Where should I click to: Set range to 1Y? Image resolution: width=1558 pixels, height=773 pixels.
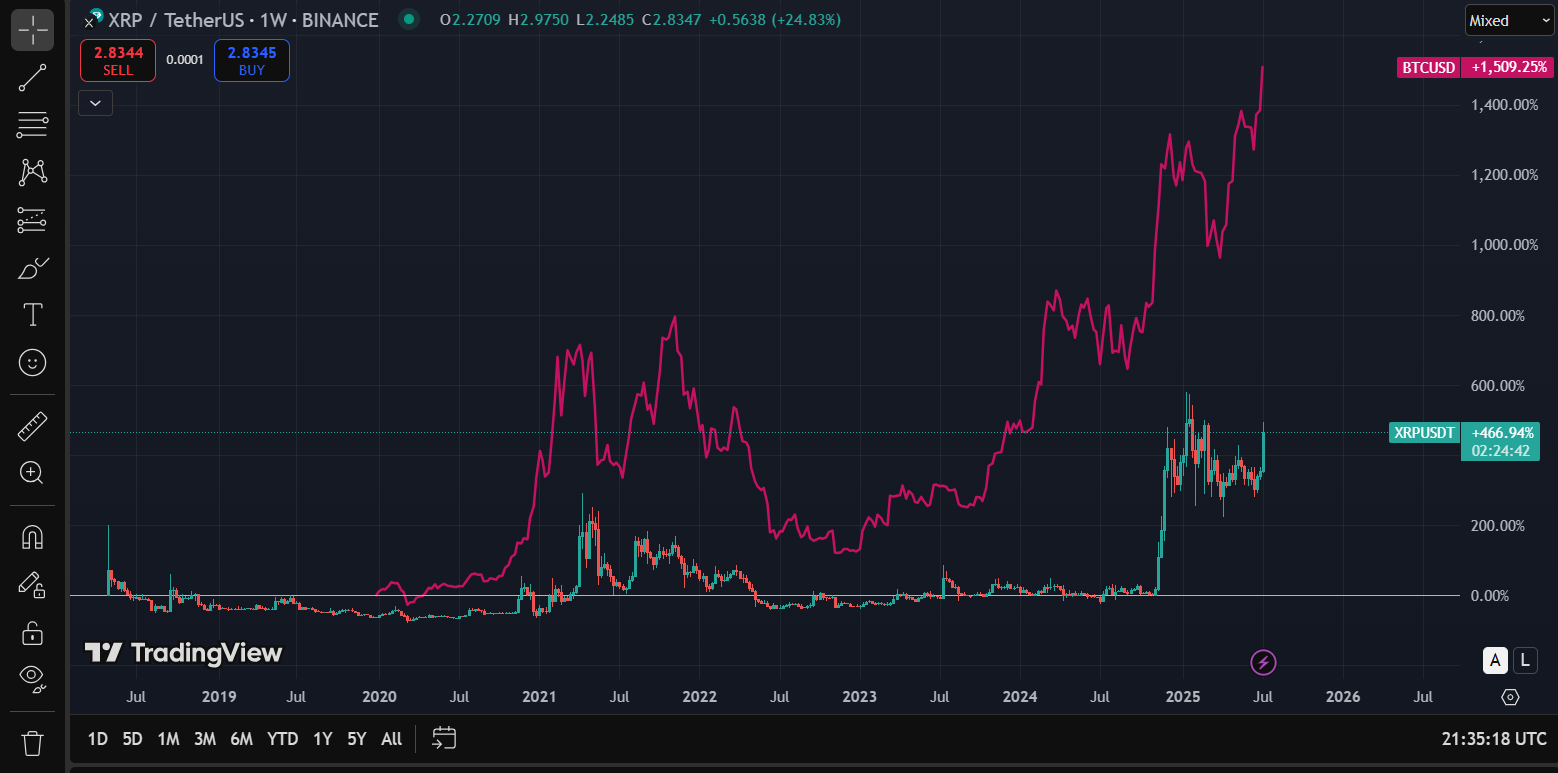coord(322,739)
